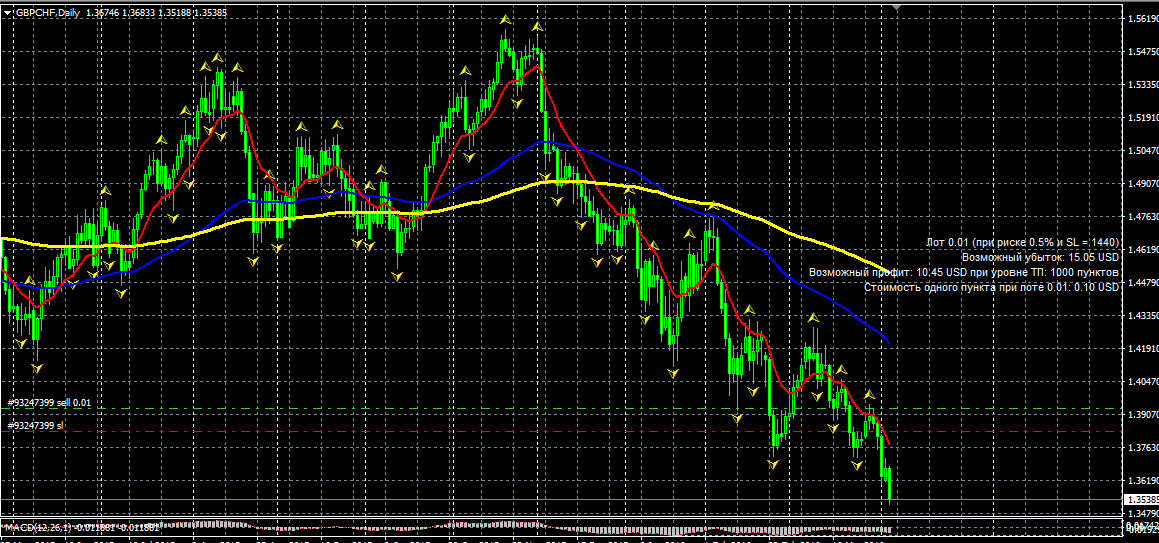The height and width of the screenshot is (543, 1159).
Task: Click the GBPCHF,Daily chart title
Action: 47,13
